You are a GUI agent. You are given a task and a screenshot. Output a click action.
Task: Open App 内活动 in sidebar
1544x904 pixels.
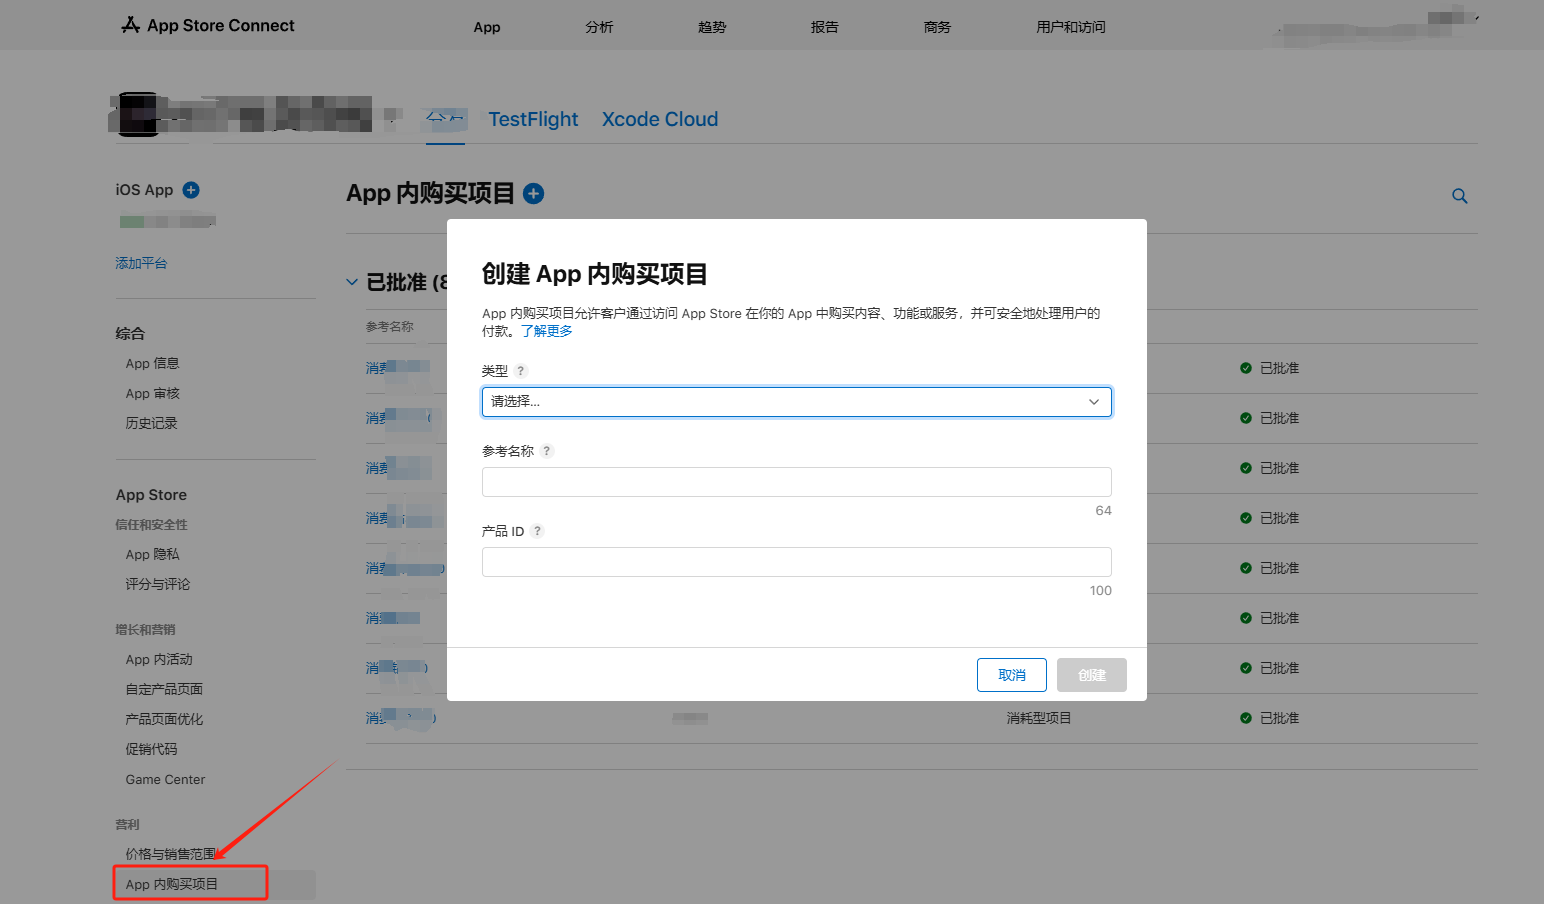pos(159,659)
